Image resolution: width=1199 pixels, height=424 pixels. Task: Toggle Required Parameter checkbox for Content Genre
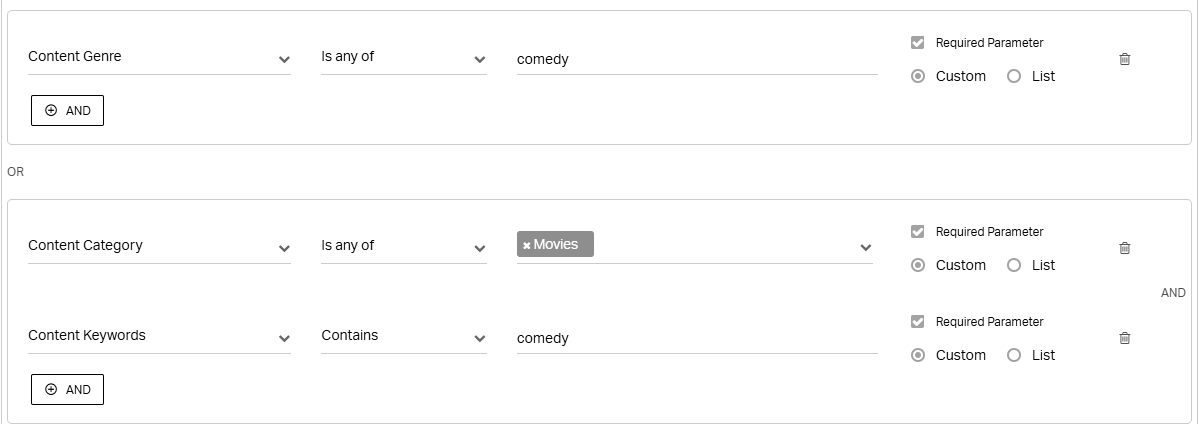[x=918, y=43]
